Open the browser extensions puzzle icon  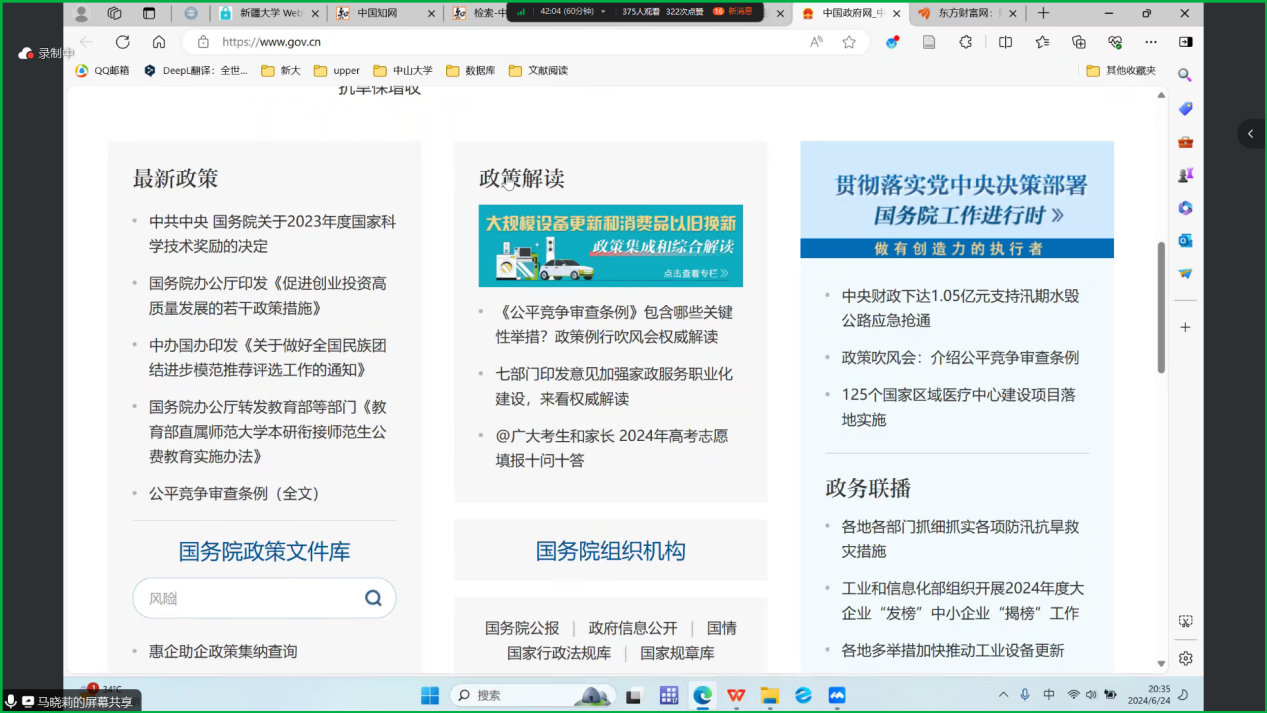tap(965, 42)
